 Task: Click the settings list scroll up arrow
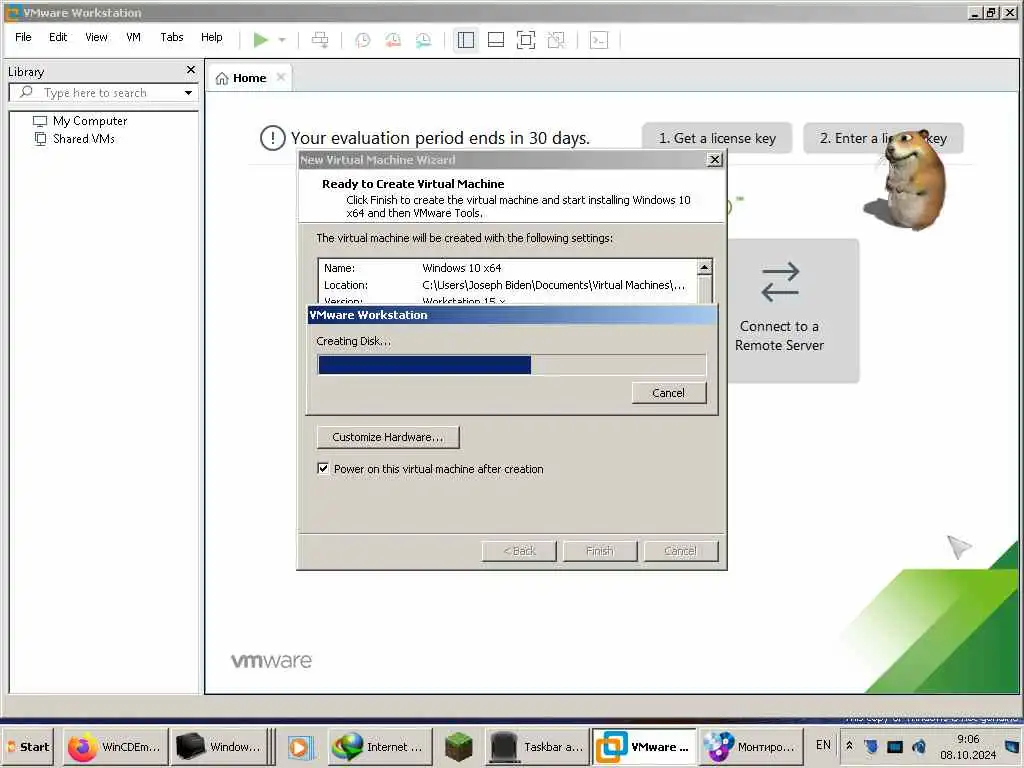705,267
